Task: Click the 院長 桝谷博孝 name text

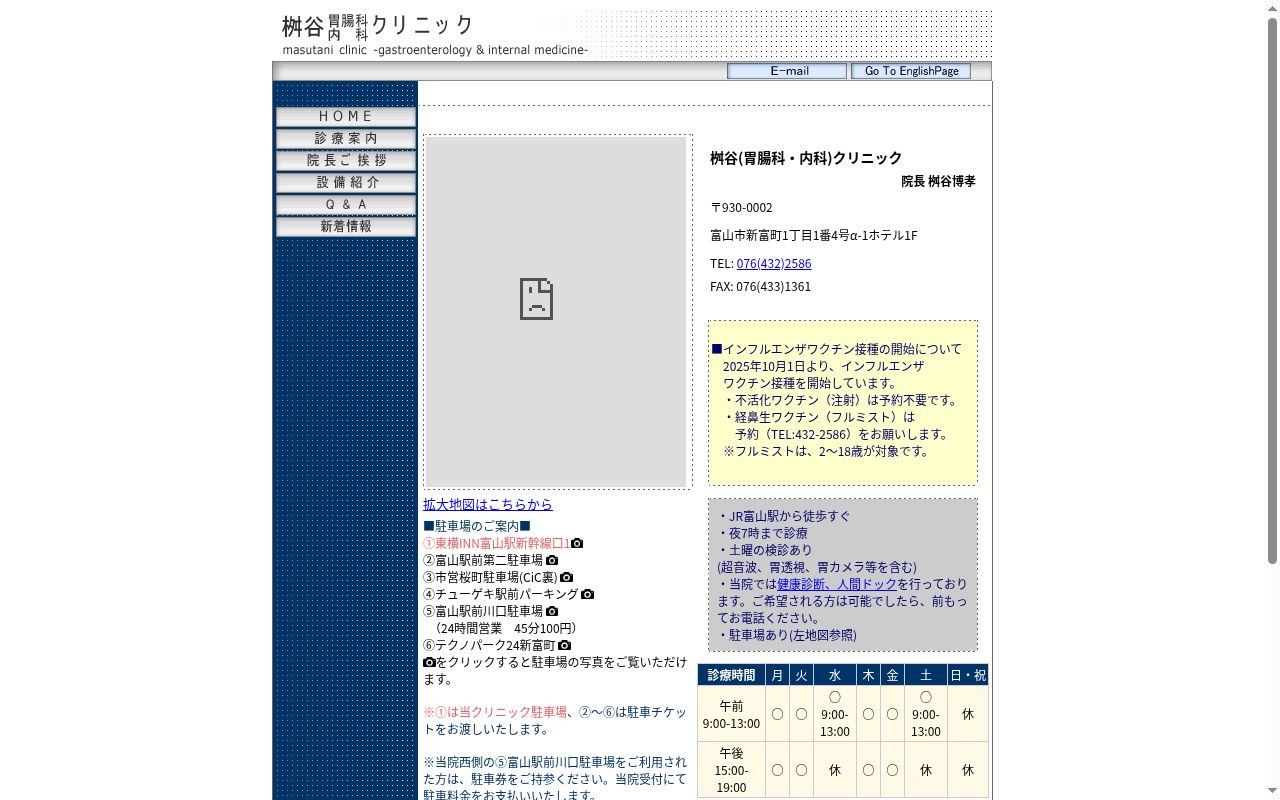Action: [x=938, y=181]
